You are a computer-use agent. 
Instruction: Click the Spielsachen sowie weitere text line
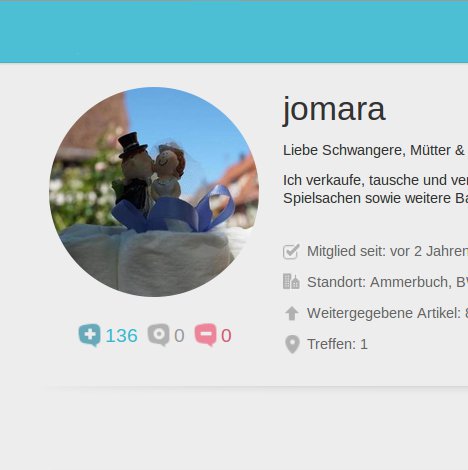(x=375, y=198)
